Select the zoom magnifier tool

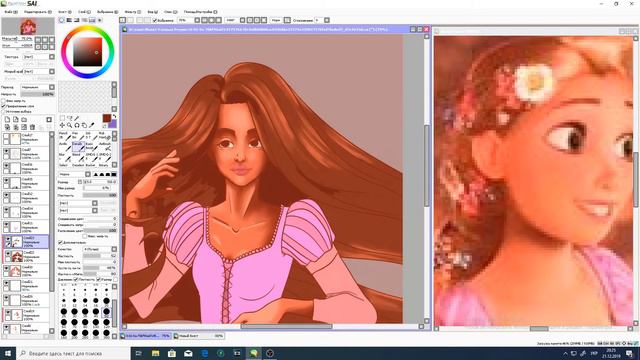[70, 125]
